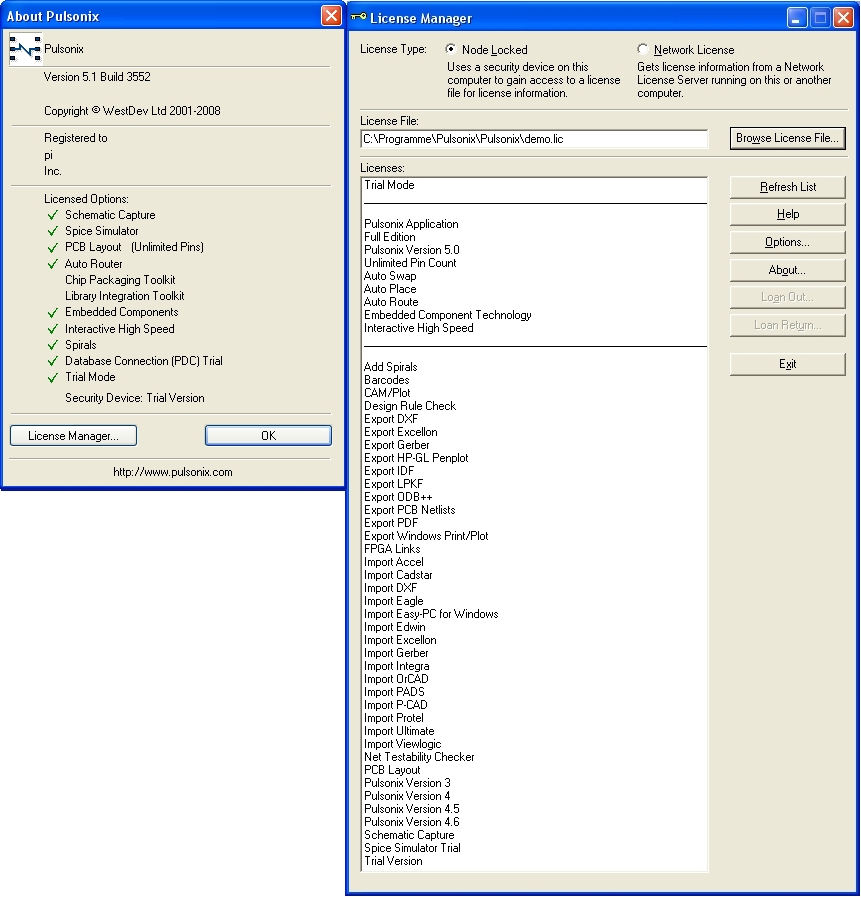Image resolution: width=861 pixels, height=899 pixels.
Task: Click the Refresh List button
Action: [x=787, y=187]
